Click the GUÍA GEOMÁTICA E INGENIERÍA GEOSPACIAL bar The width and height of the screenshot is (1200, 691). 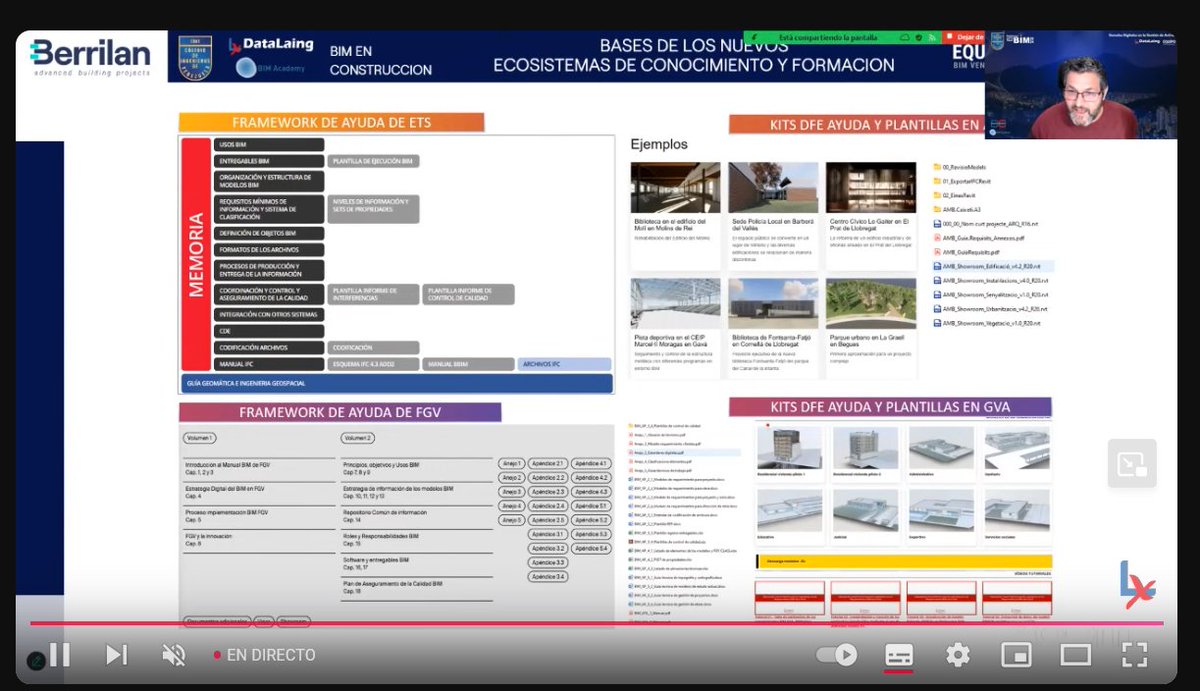(x=397, y=384)
